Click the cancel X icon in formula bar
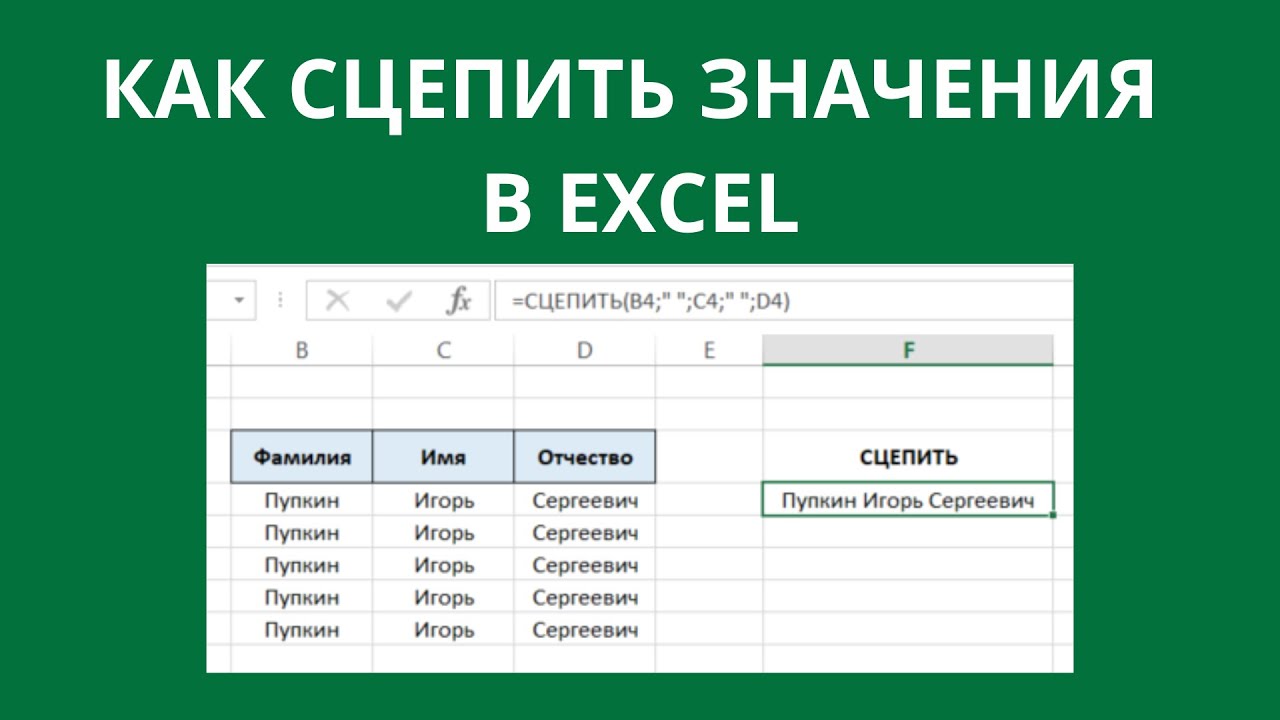This screenshot has height=720, width=1280. (338, 301)
